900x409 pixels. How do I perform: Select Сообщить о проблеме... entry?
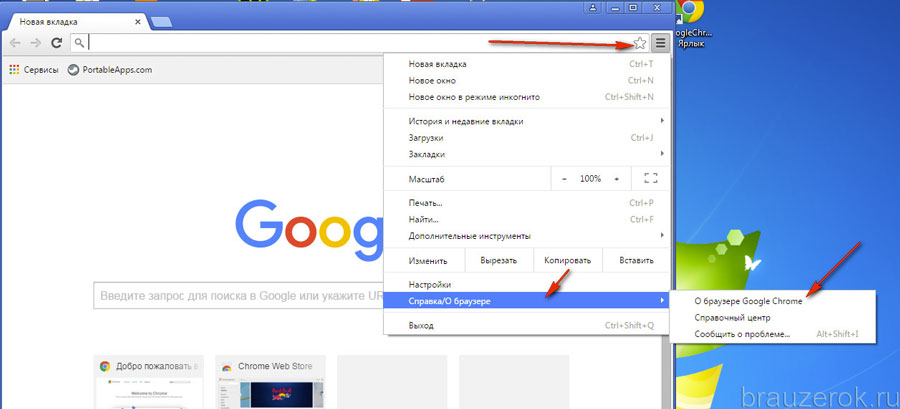click(x=773, y=333)
